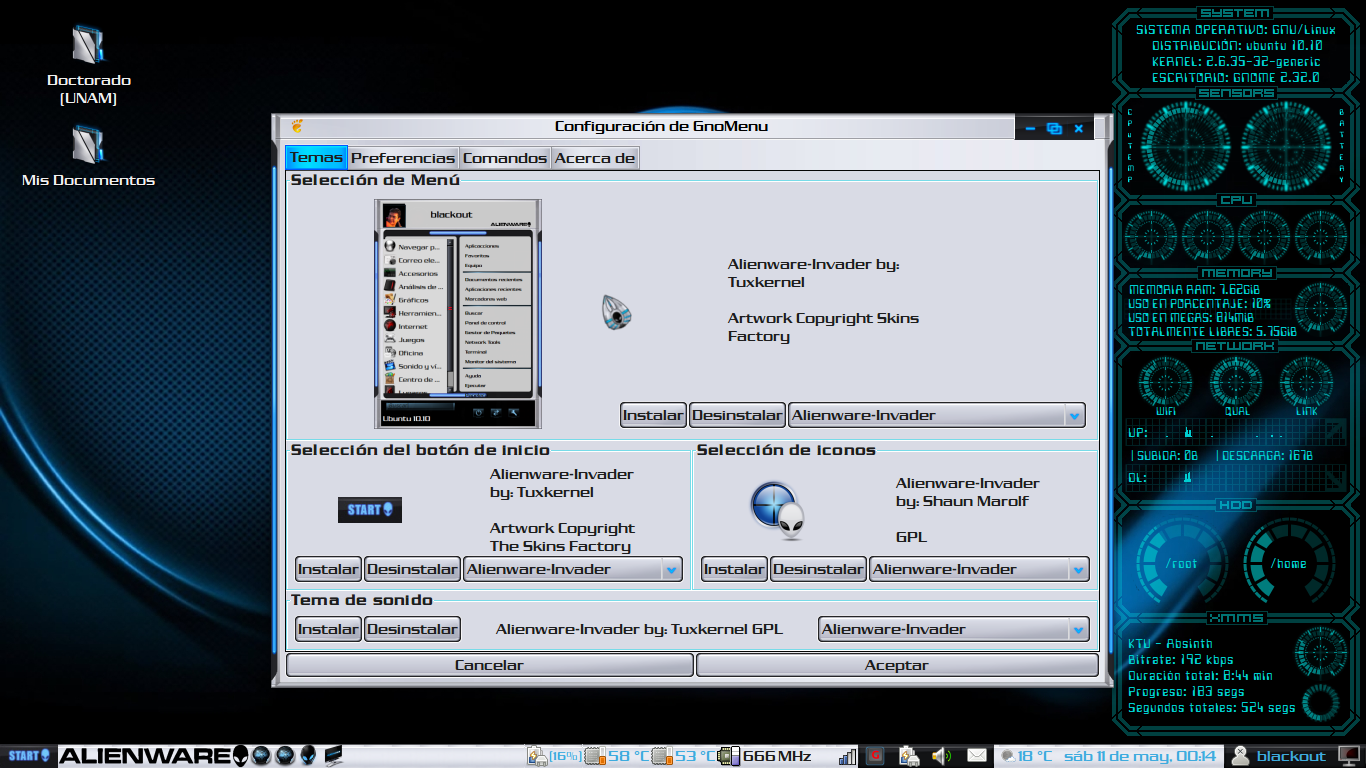The image size is (1366, 768).
Task: Click the Cancelar button
Action: click(489, 665)
